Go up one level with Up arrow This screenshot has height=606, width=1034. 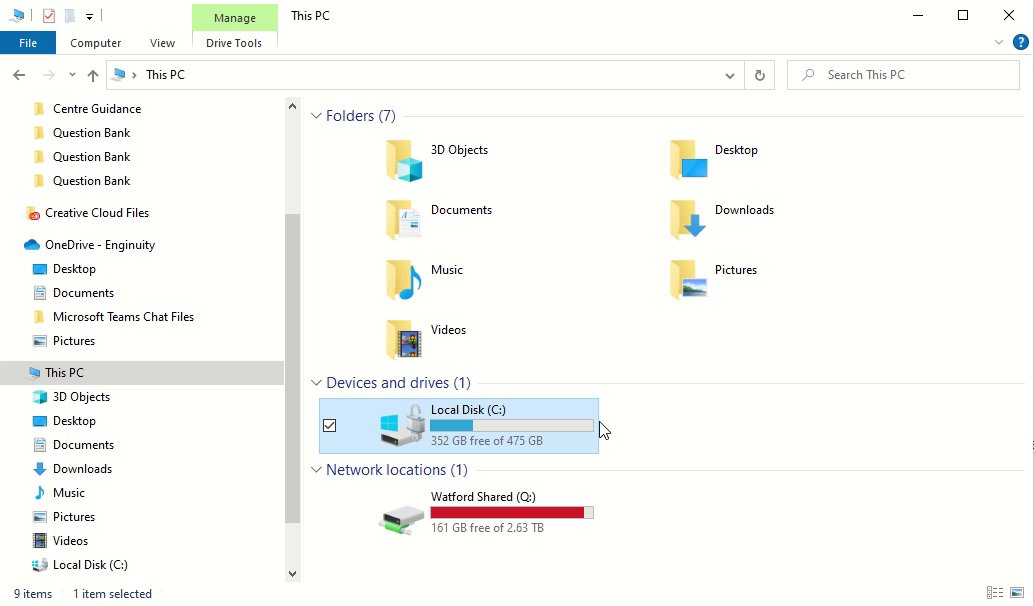[93, 75]
